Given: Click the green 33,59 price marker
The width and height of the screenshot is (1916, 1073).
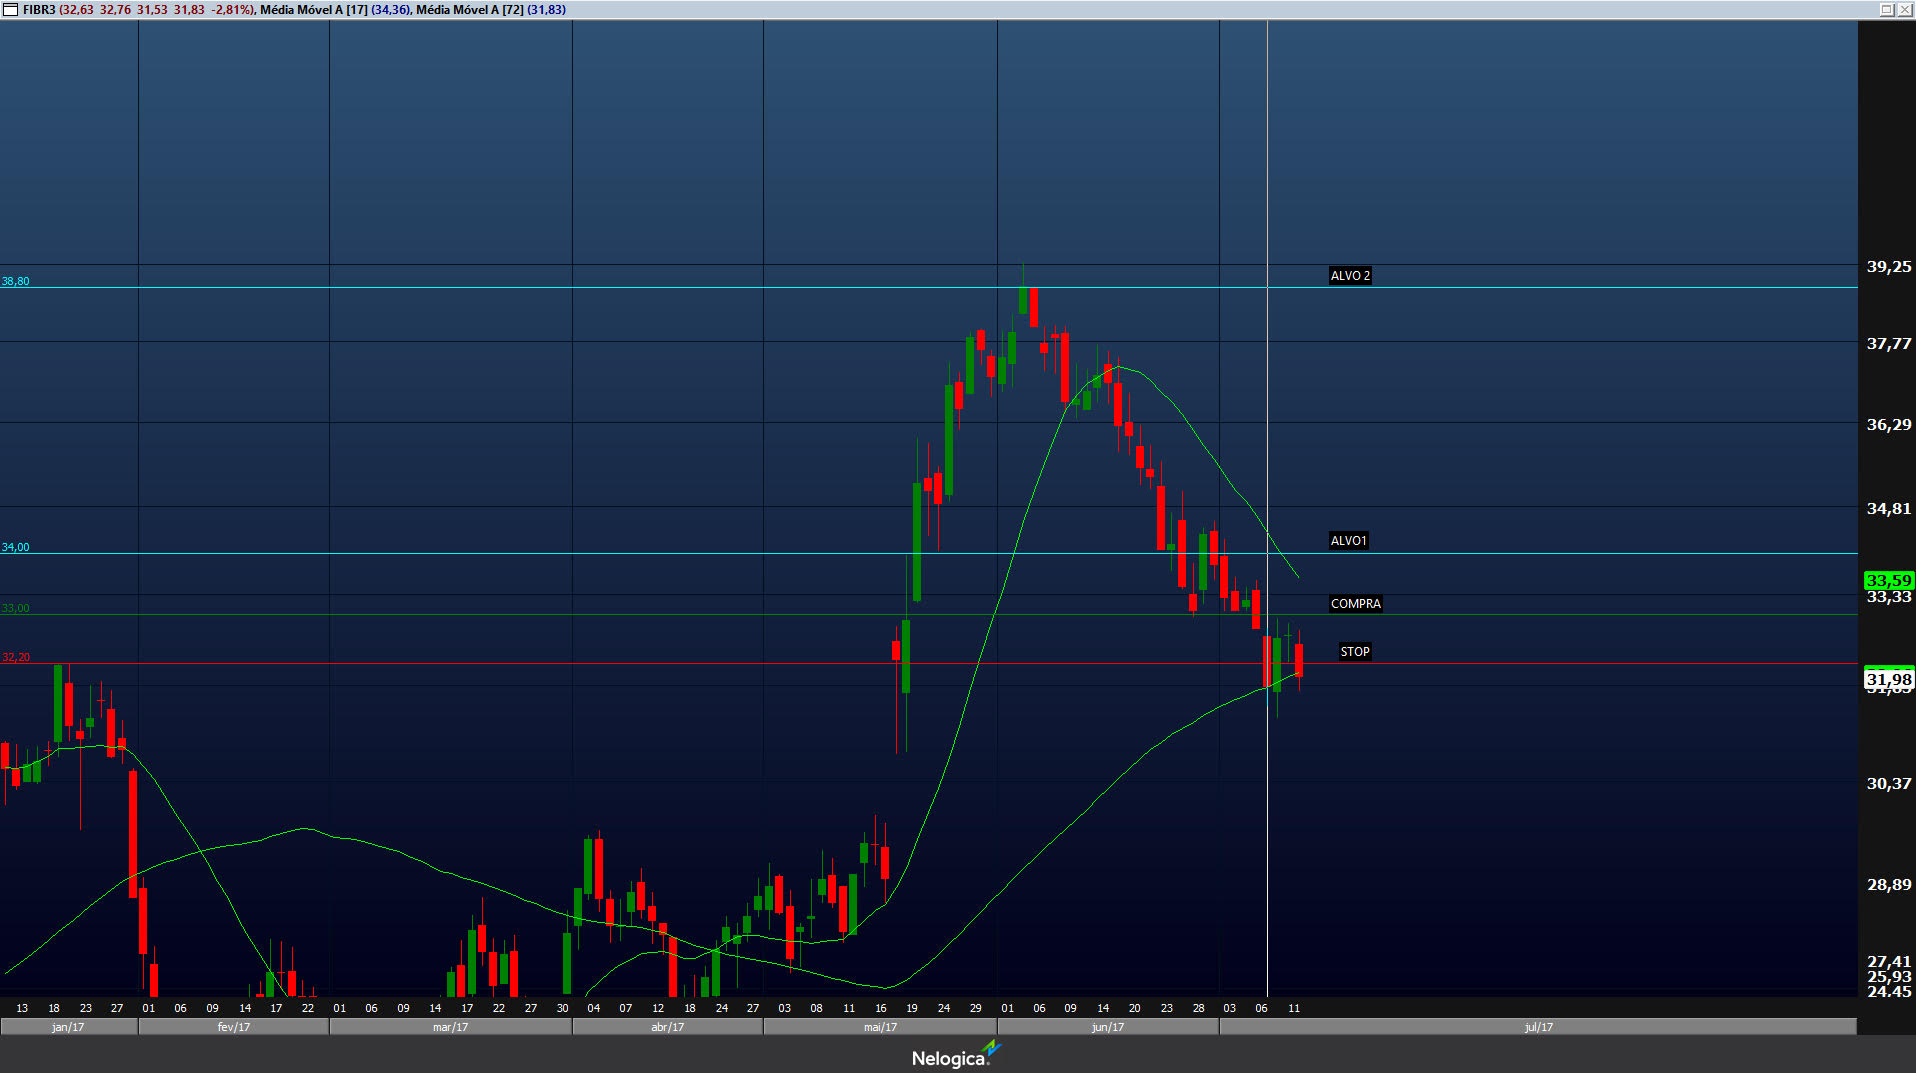Looking at the screenshot, I should coord(1888,580).
